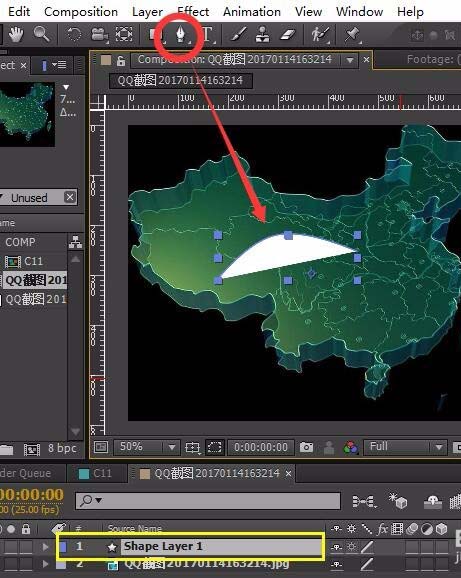Image resolution: width=461 pixels, height=578 pixels.
Task: Toggle shy switch for the jpg layer
Action: tap(336, 564)
